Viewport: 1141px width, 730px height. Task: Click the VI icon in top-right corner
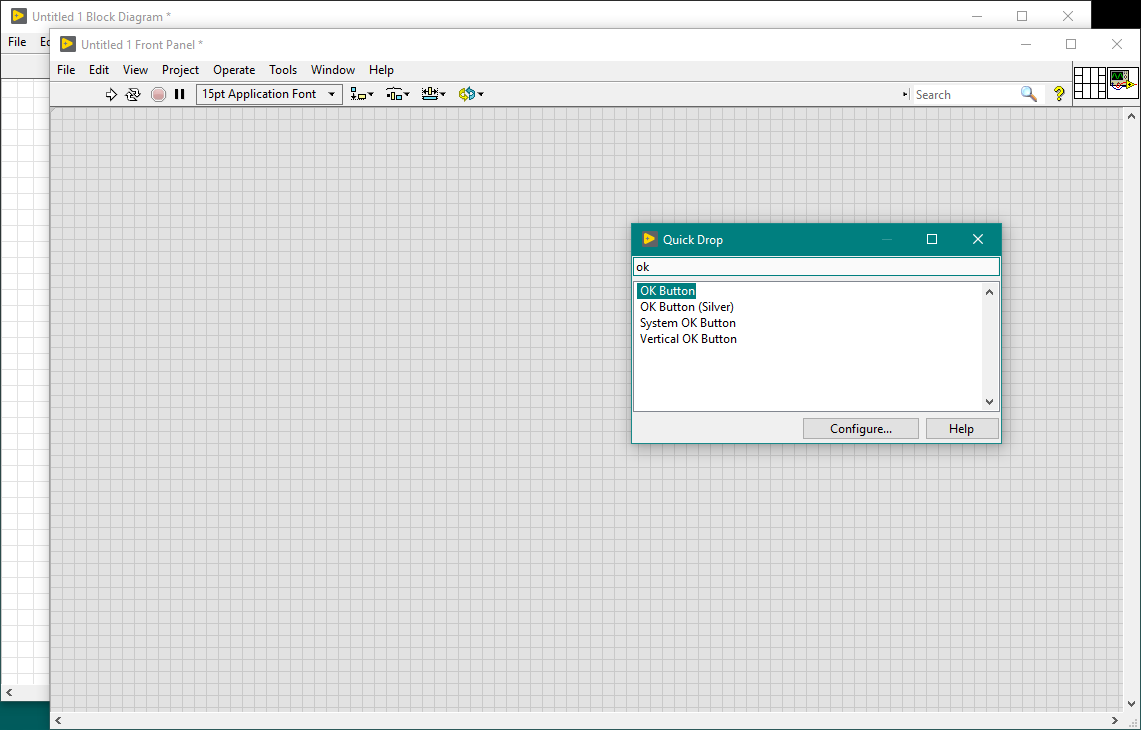(x=1122, y=82)
